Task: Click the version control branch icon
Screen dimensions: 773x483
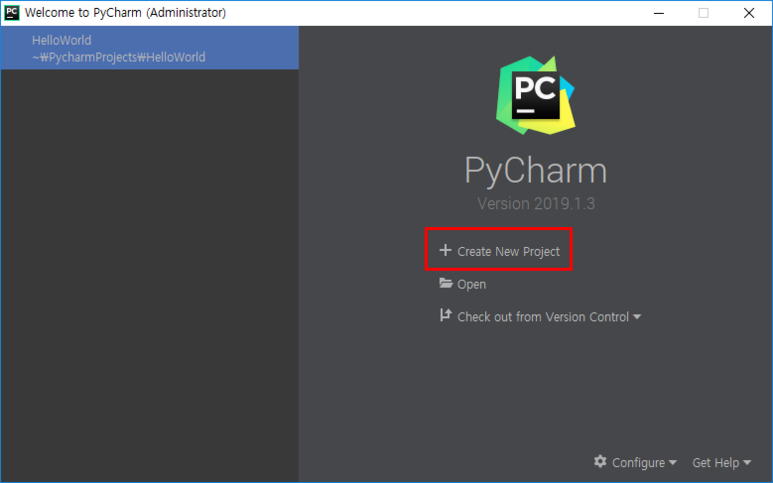Action: point(445,315)
